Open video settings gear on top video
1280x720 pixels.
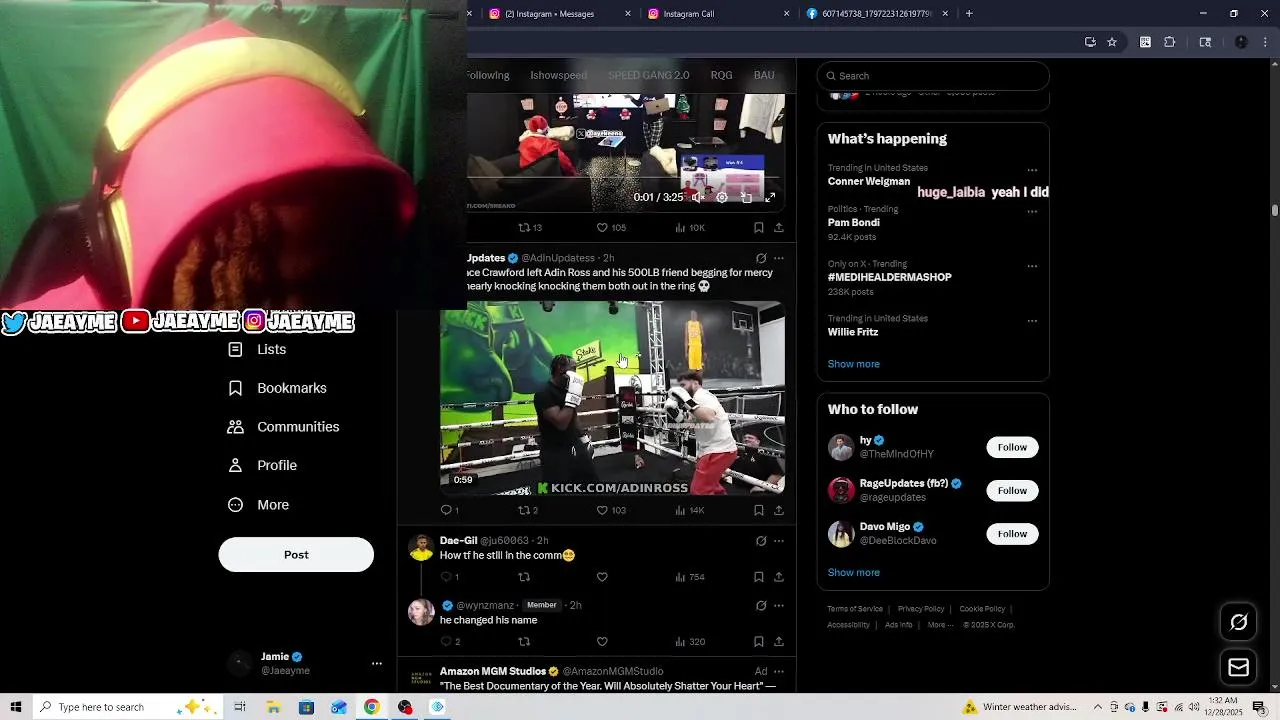pos(722,198)
